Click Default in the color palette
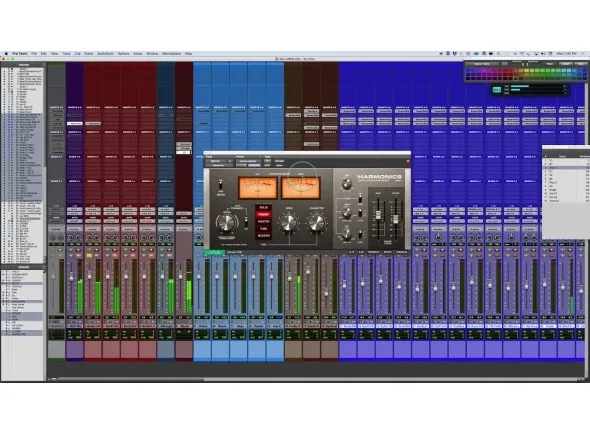This screenshot has height=434, width=590. [566, 64]
